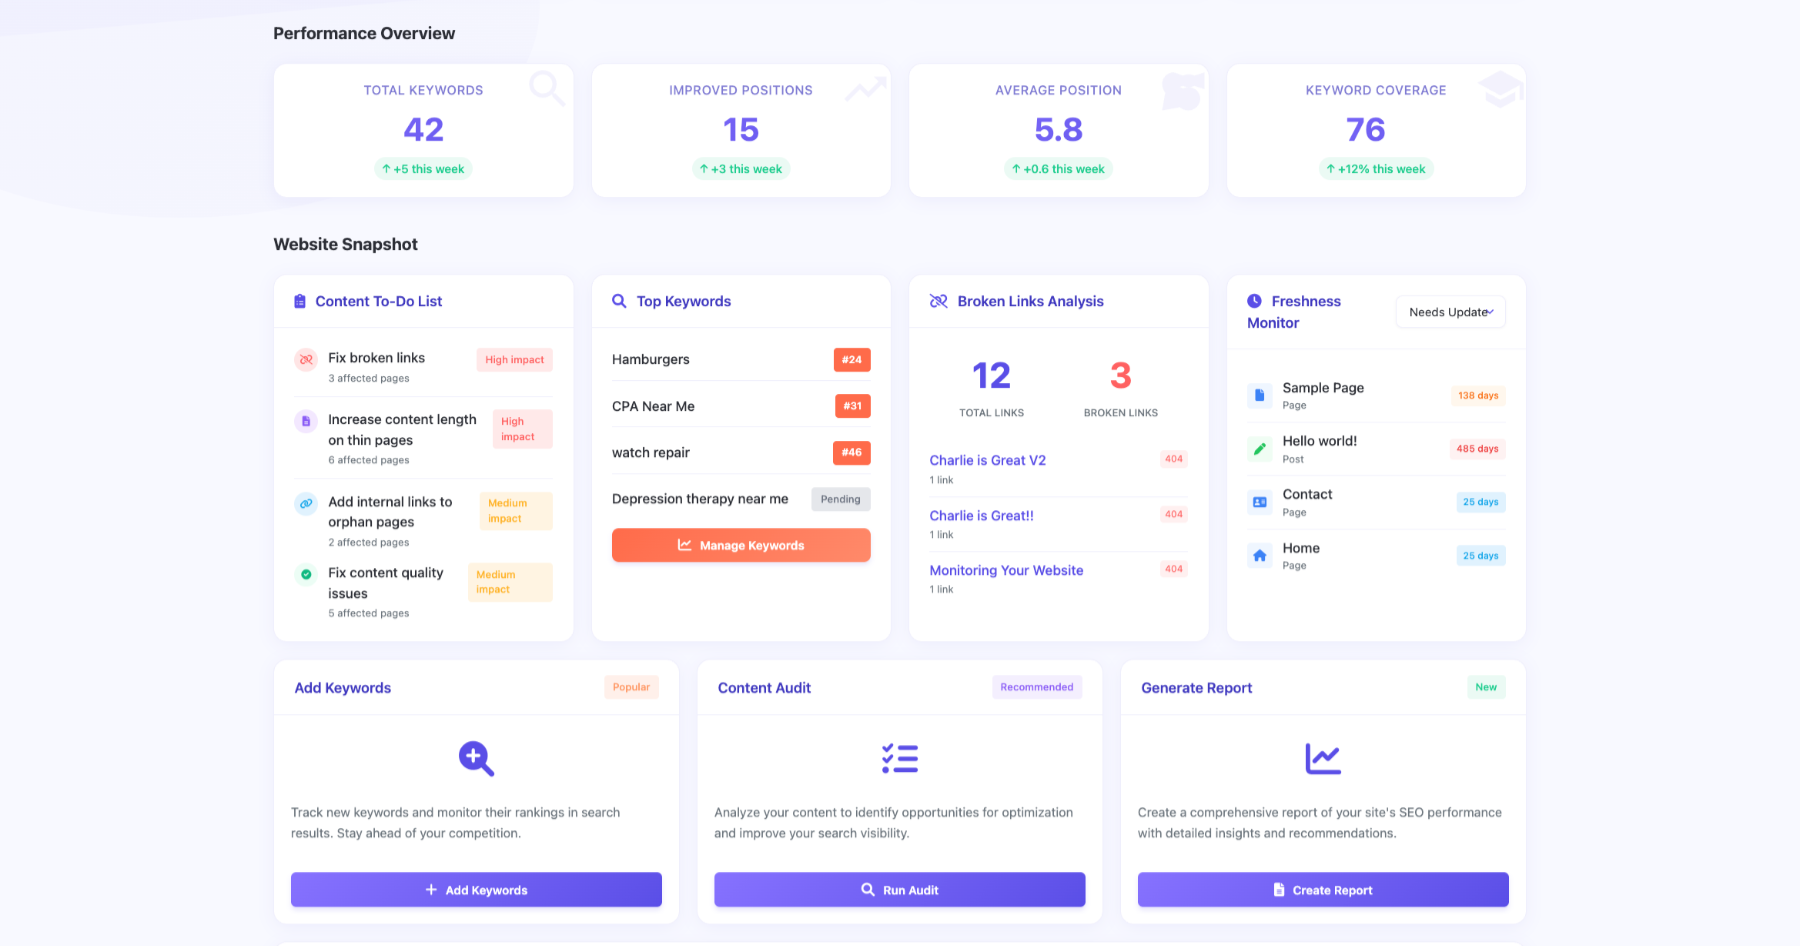Click the magnifier icon in Top Keywords header
This screenshot has height=946, width=1800.
pyautogui.click(x=619, y=301)
